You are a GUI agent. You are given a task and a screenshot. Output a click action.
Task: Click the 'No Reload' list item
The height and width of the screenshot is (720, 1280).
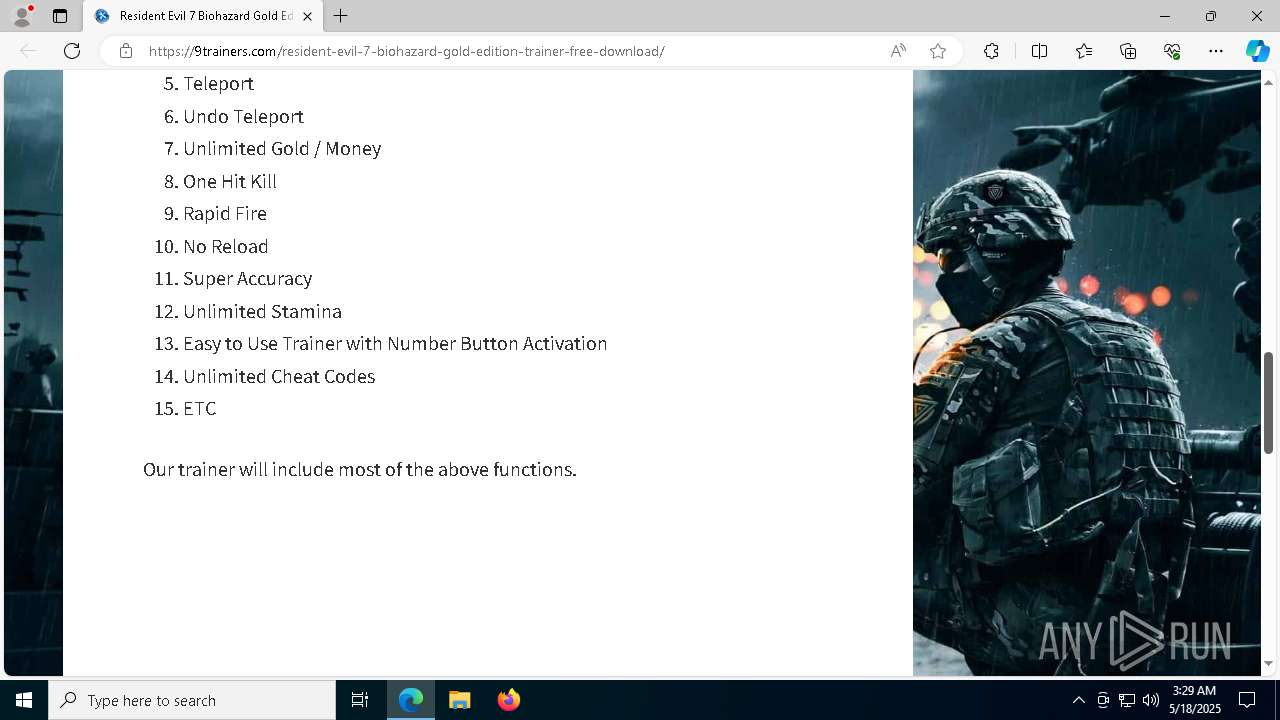click(226, 247)
